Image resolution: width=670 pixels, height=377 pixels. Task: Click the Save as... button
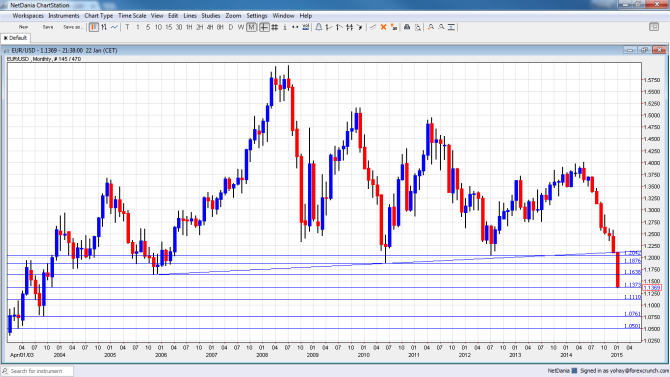(x=72, y=27)
